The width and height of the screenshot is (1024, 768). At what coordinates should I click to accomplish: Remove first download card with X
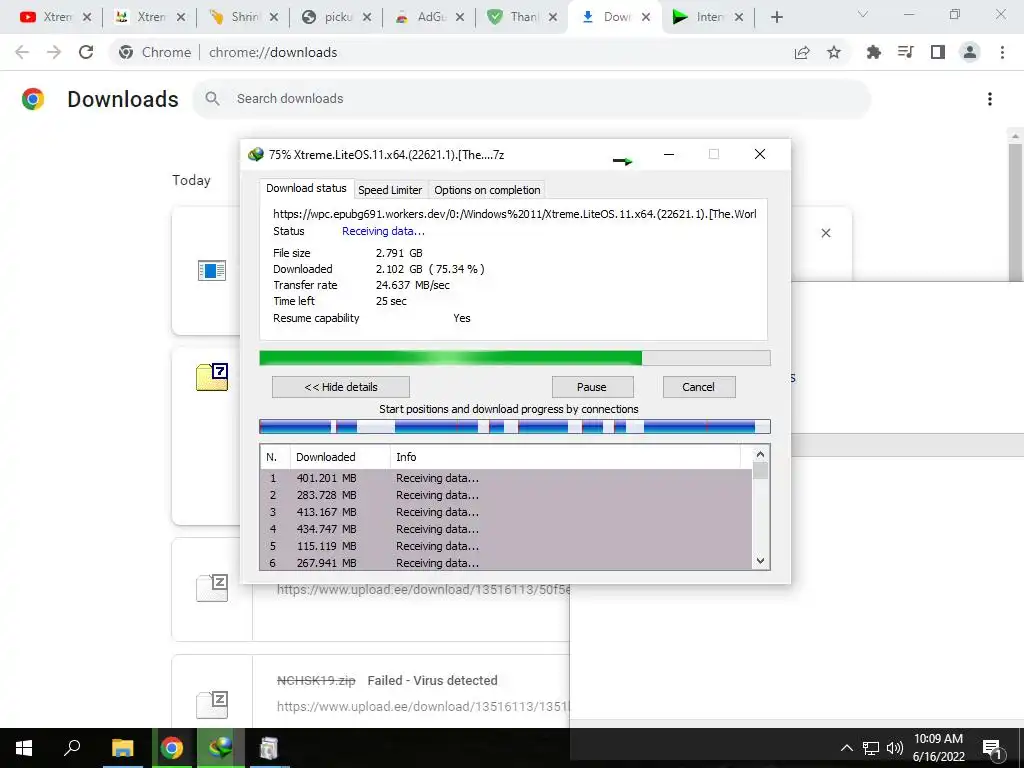(x=826, y=233)
